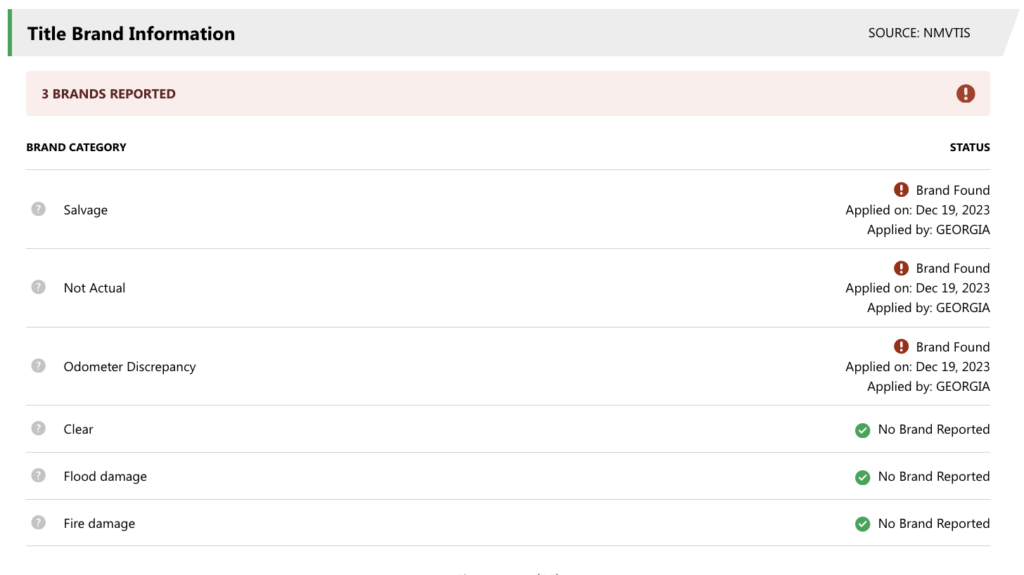Select the Salvage brand category label
The height and width of the screenshot is (575, 1024).
(86, 210)
